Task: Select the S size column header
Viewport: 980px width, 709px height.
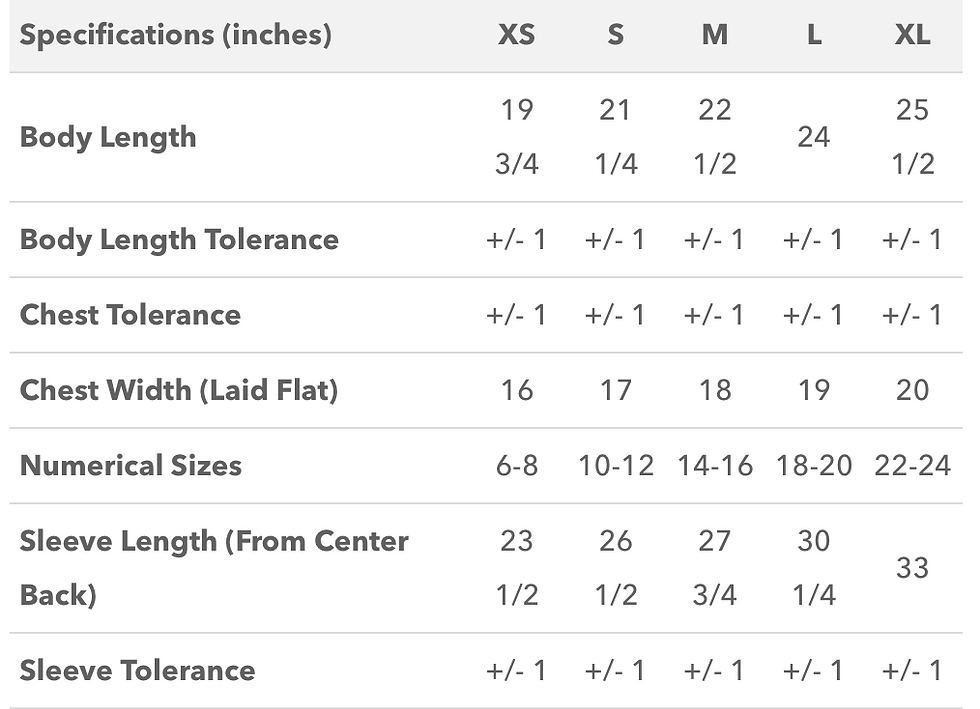Action: click(x=615, y=35)
